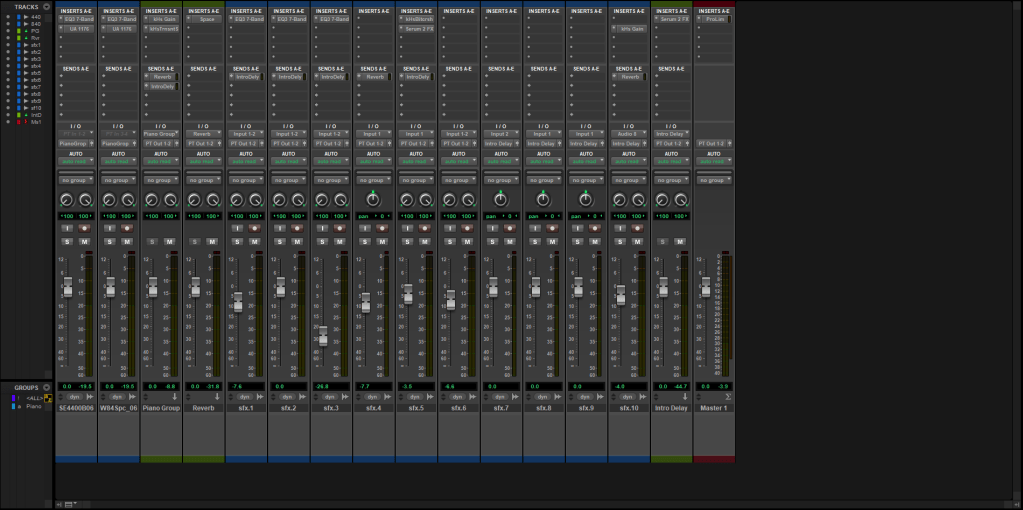
Task: Enable input monitoring on sfx.2 track
Action: [x=281, y=228]
